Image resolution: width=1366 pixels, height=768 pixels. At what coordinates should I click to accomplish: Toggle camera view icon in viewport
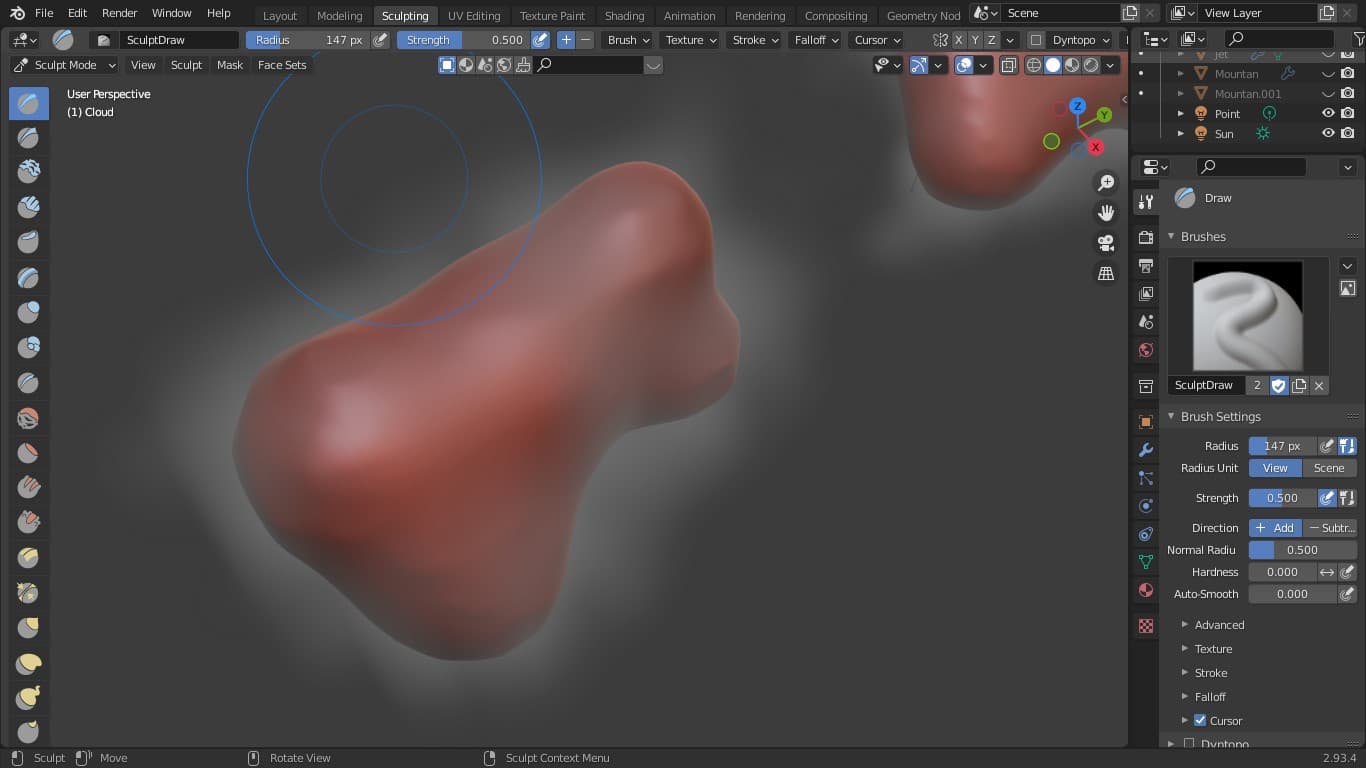coord(1106,243)
